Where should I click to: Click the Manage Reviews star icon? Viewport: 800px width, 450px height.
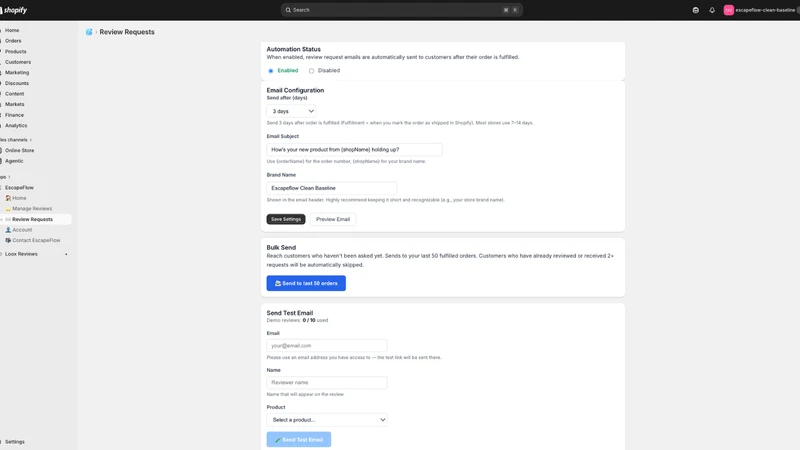click(8, 209)
